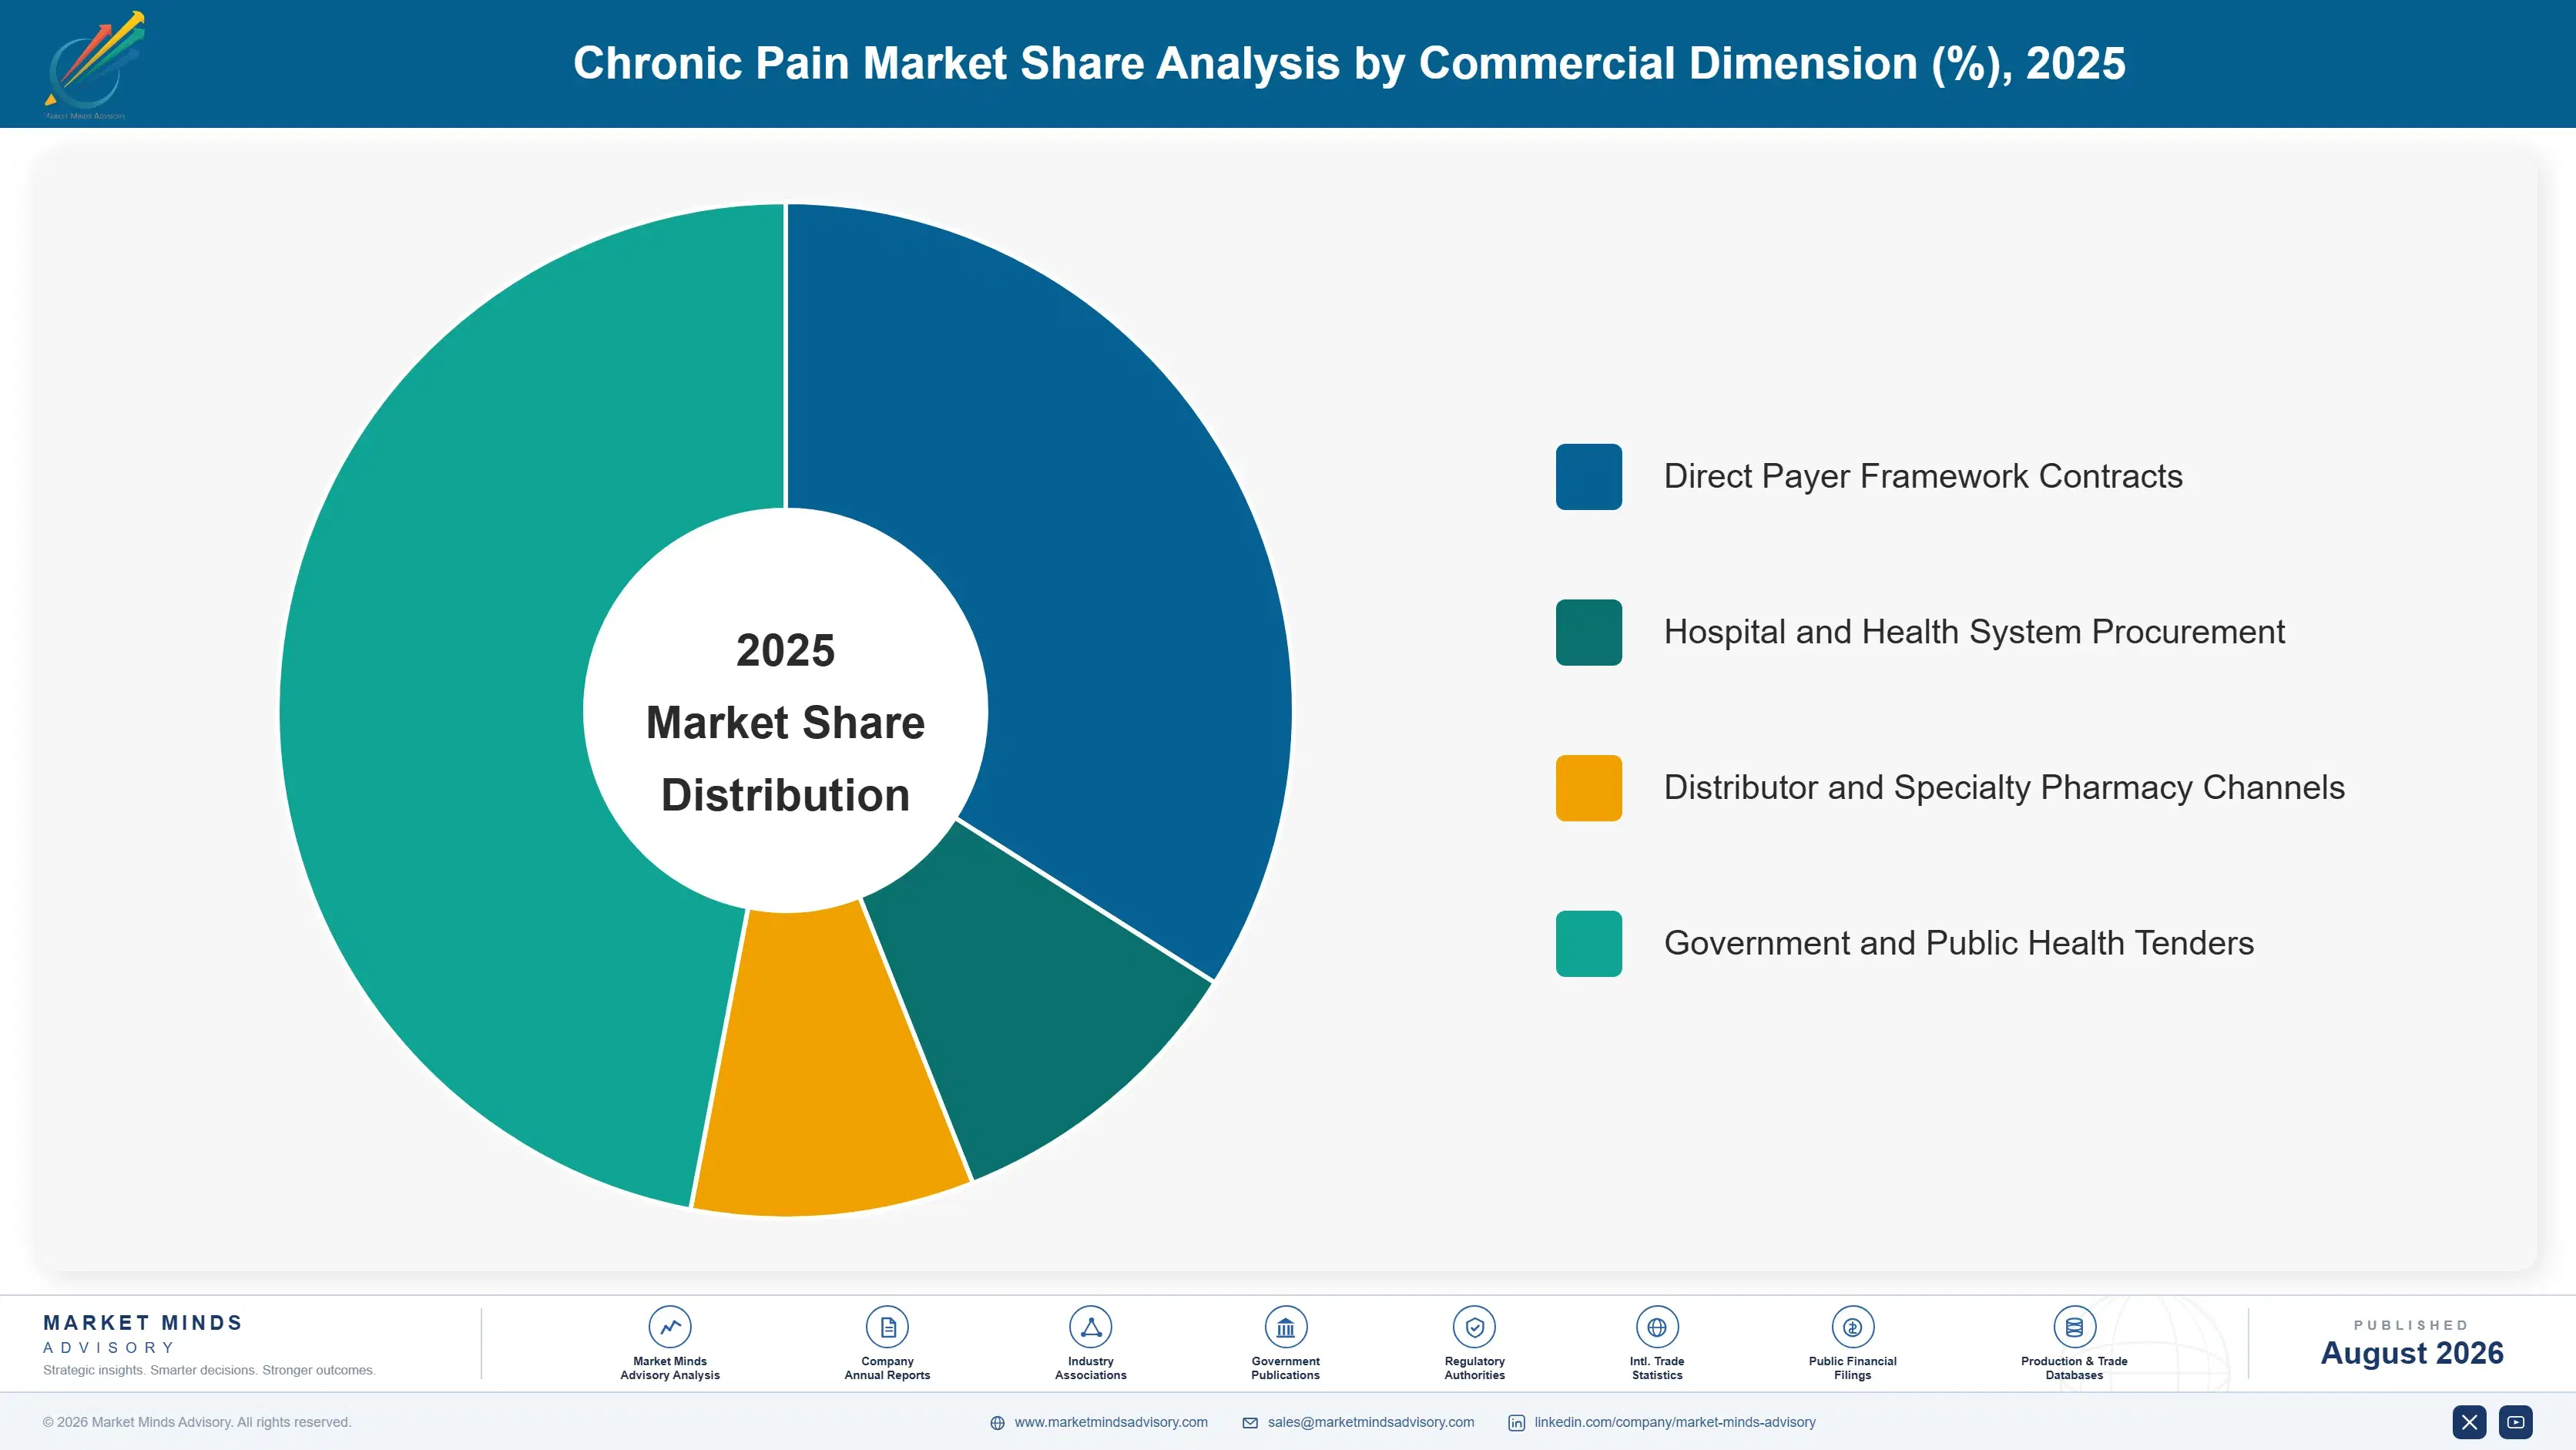
Task: Click the Direct Payer Framework Contracts legend label
Action: [x=1923, y=476]
